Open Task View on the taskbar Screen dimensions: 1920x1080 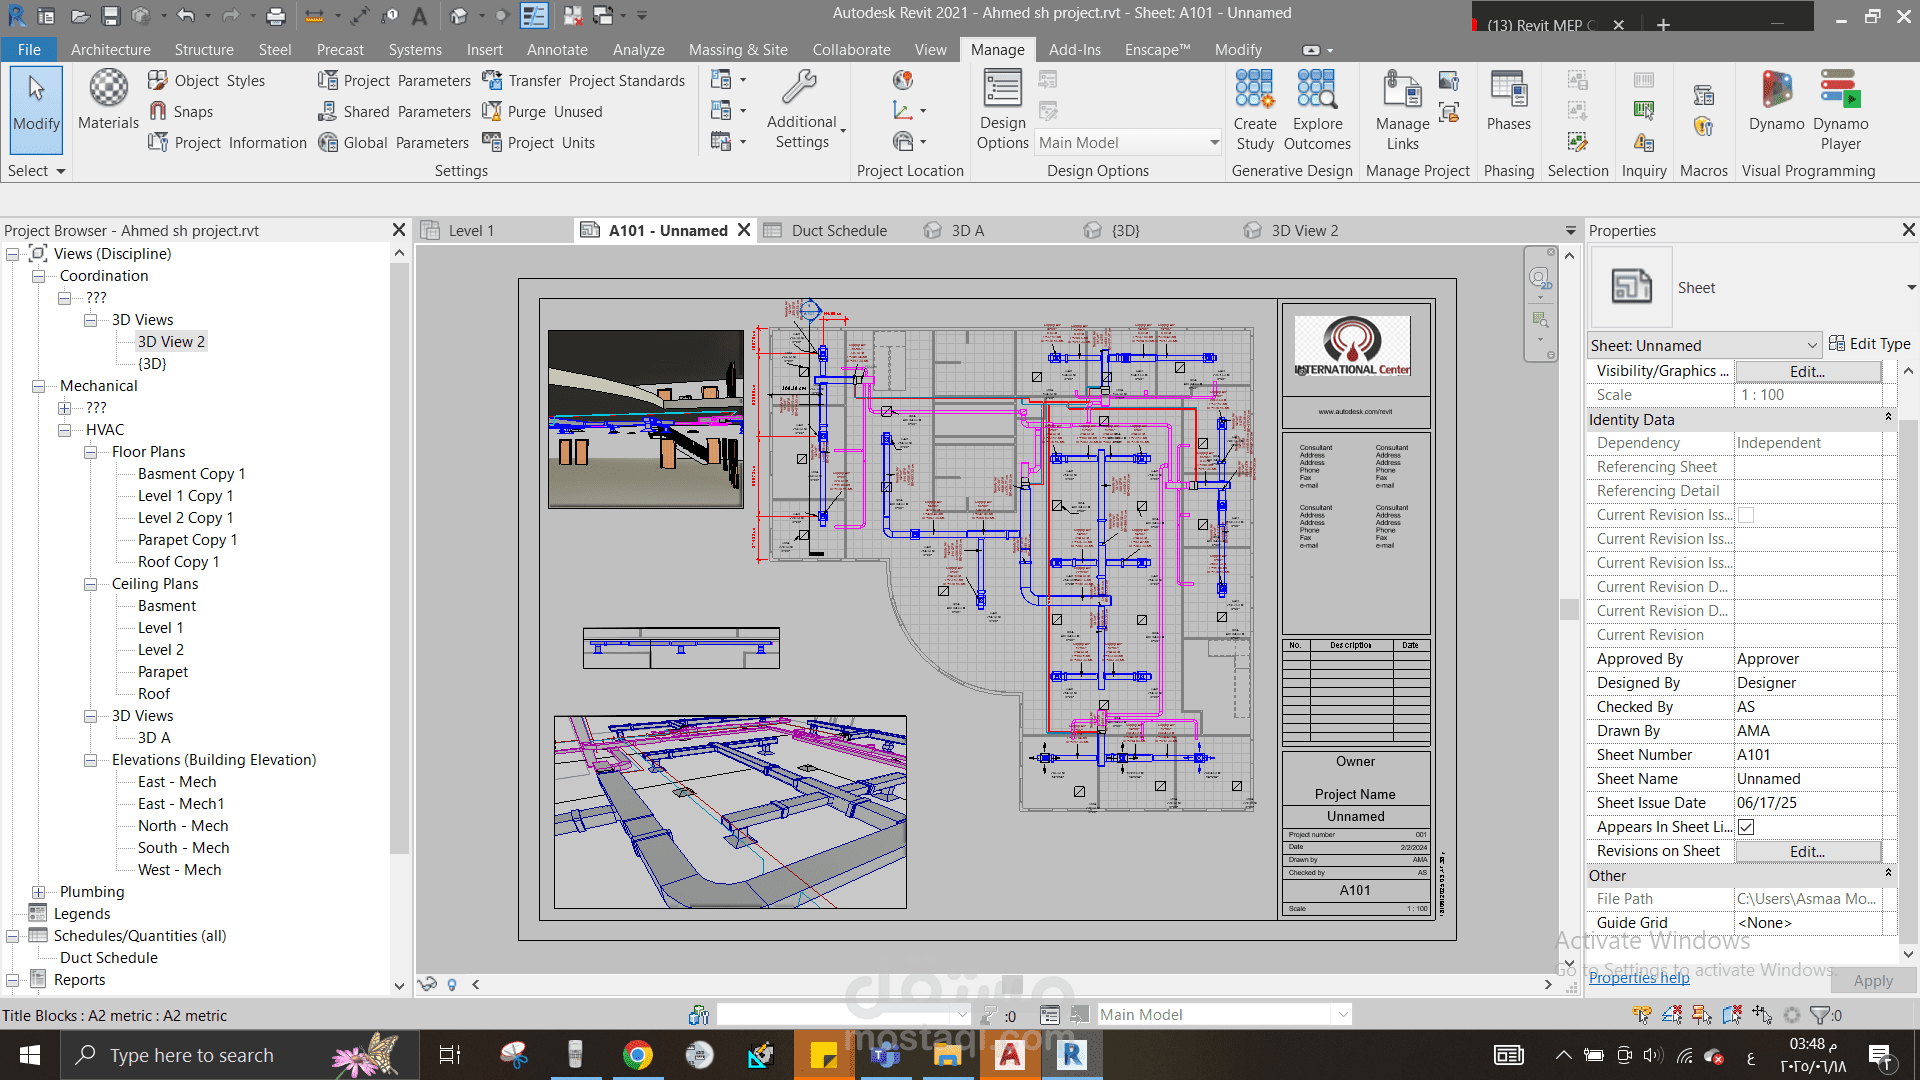pos(450,1055)
